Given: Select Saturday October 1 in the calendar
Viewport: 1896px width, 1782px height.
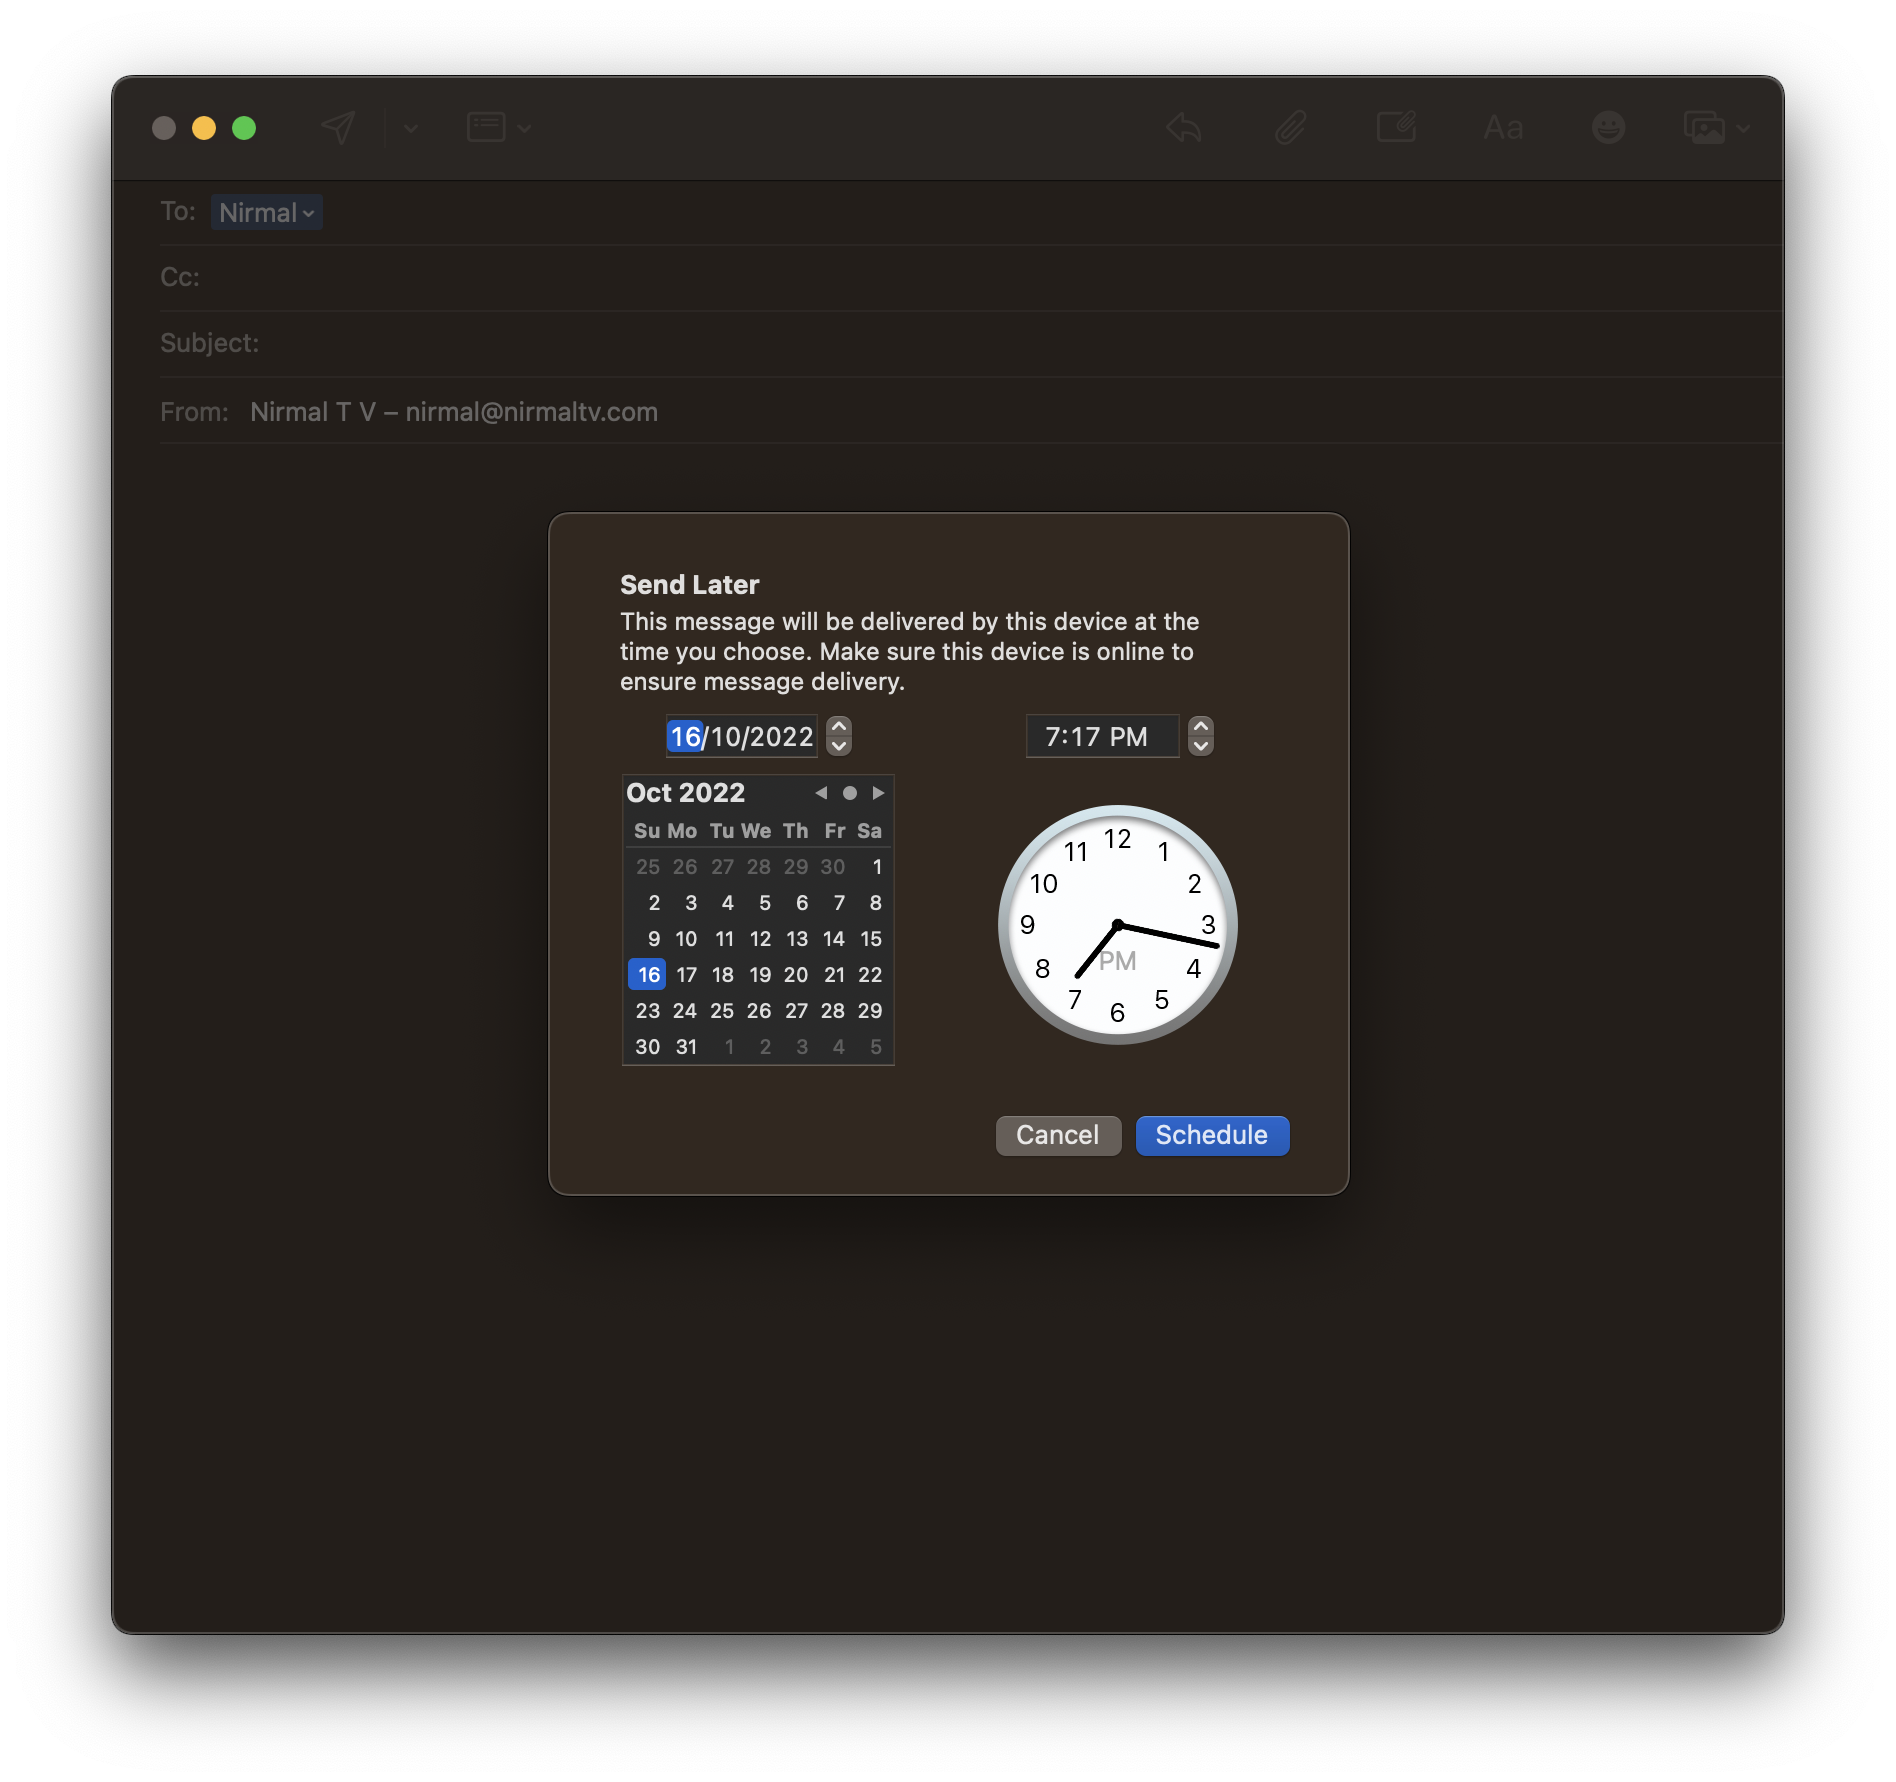Looking at the screenshot, I should [876, 866].
